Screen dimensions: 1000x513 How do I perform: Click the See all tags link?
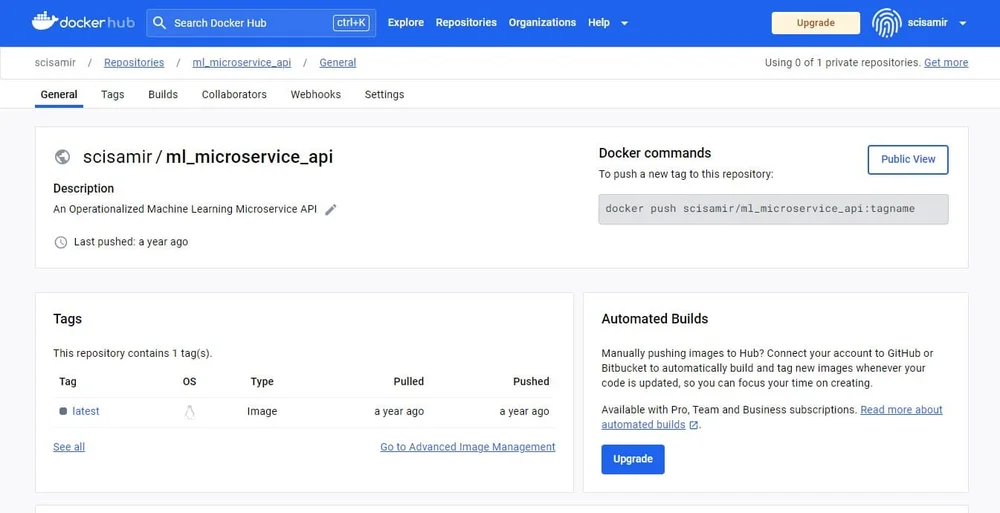point(69,447)
